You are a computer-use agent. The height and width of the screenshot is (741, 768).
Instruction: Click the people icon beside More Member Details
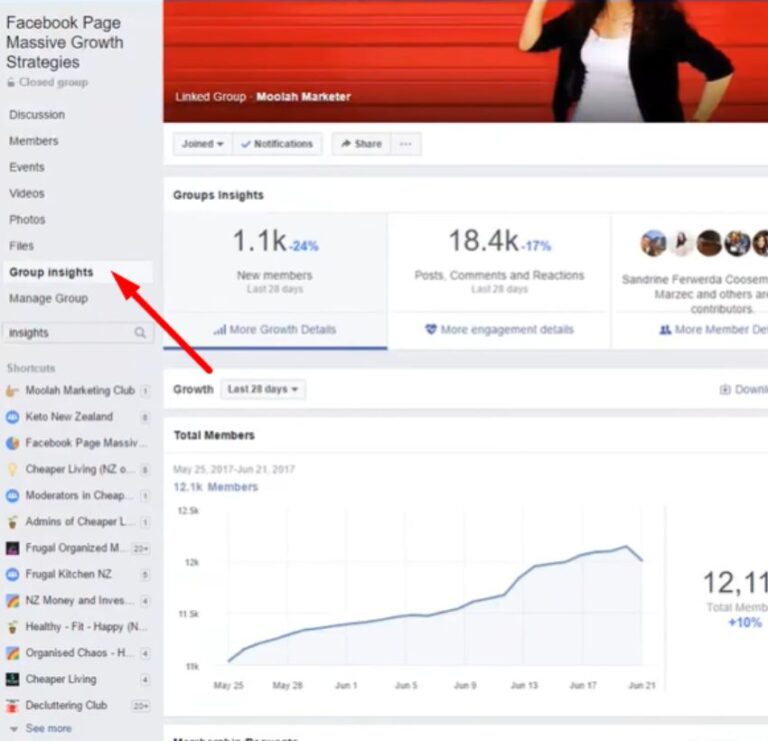pyautogui.click(x=665, y=330)
